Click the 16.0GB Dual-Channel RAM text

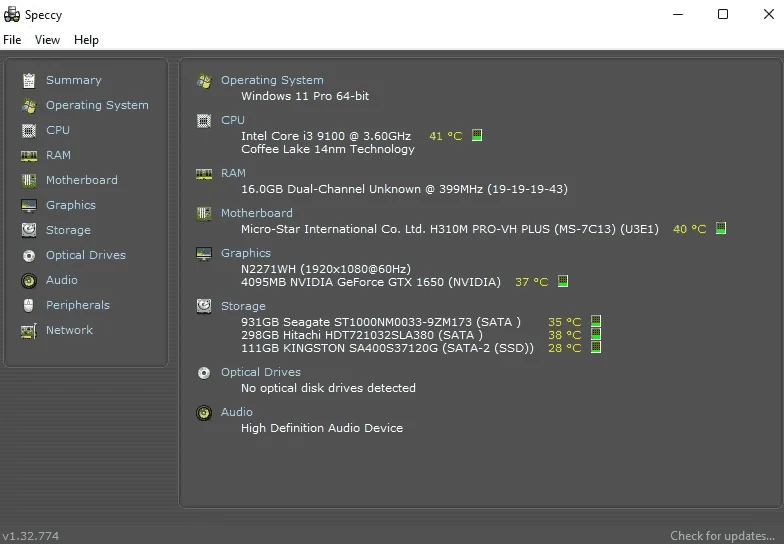coord(404,189)
